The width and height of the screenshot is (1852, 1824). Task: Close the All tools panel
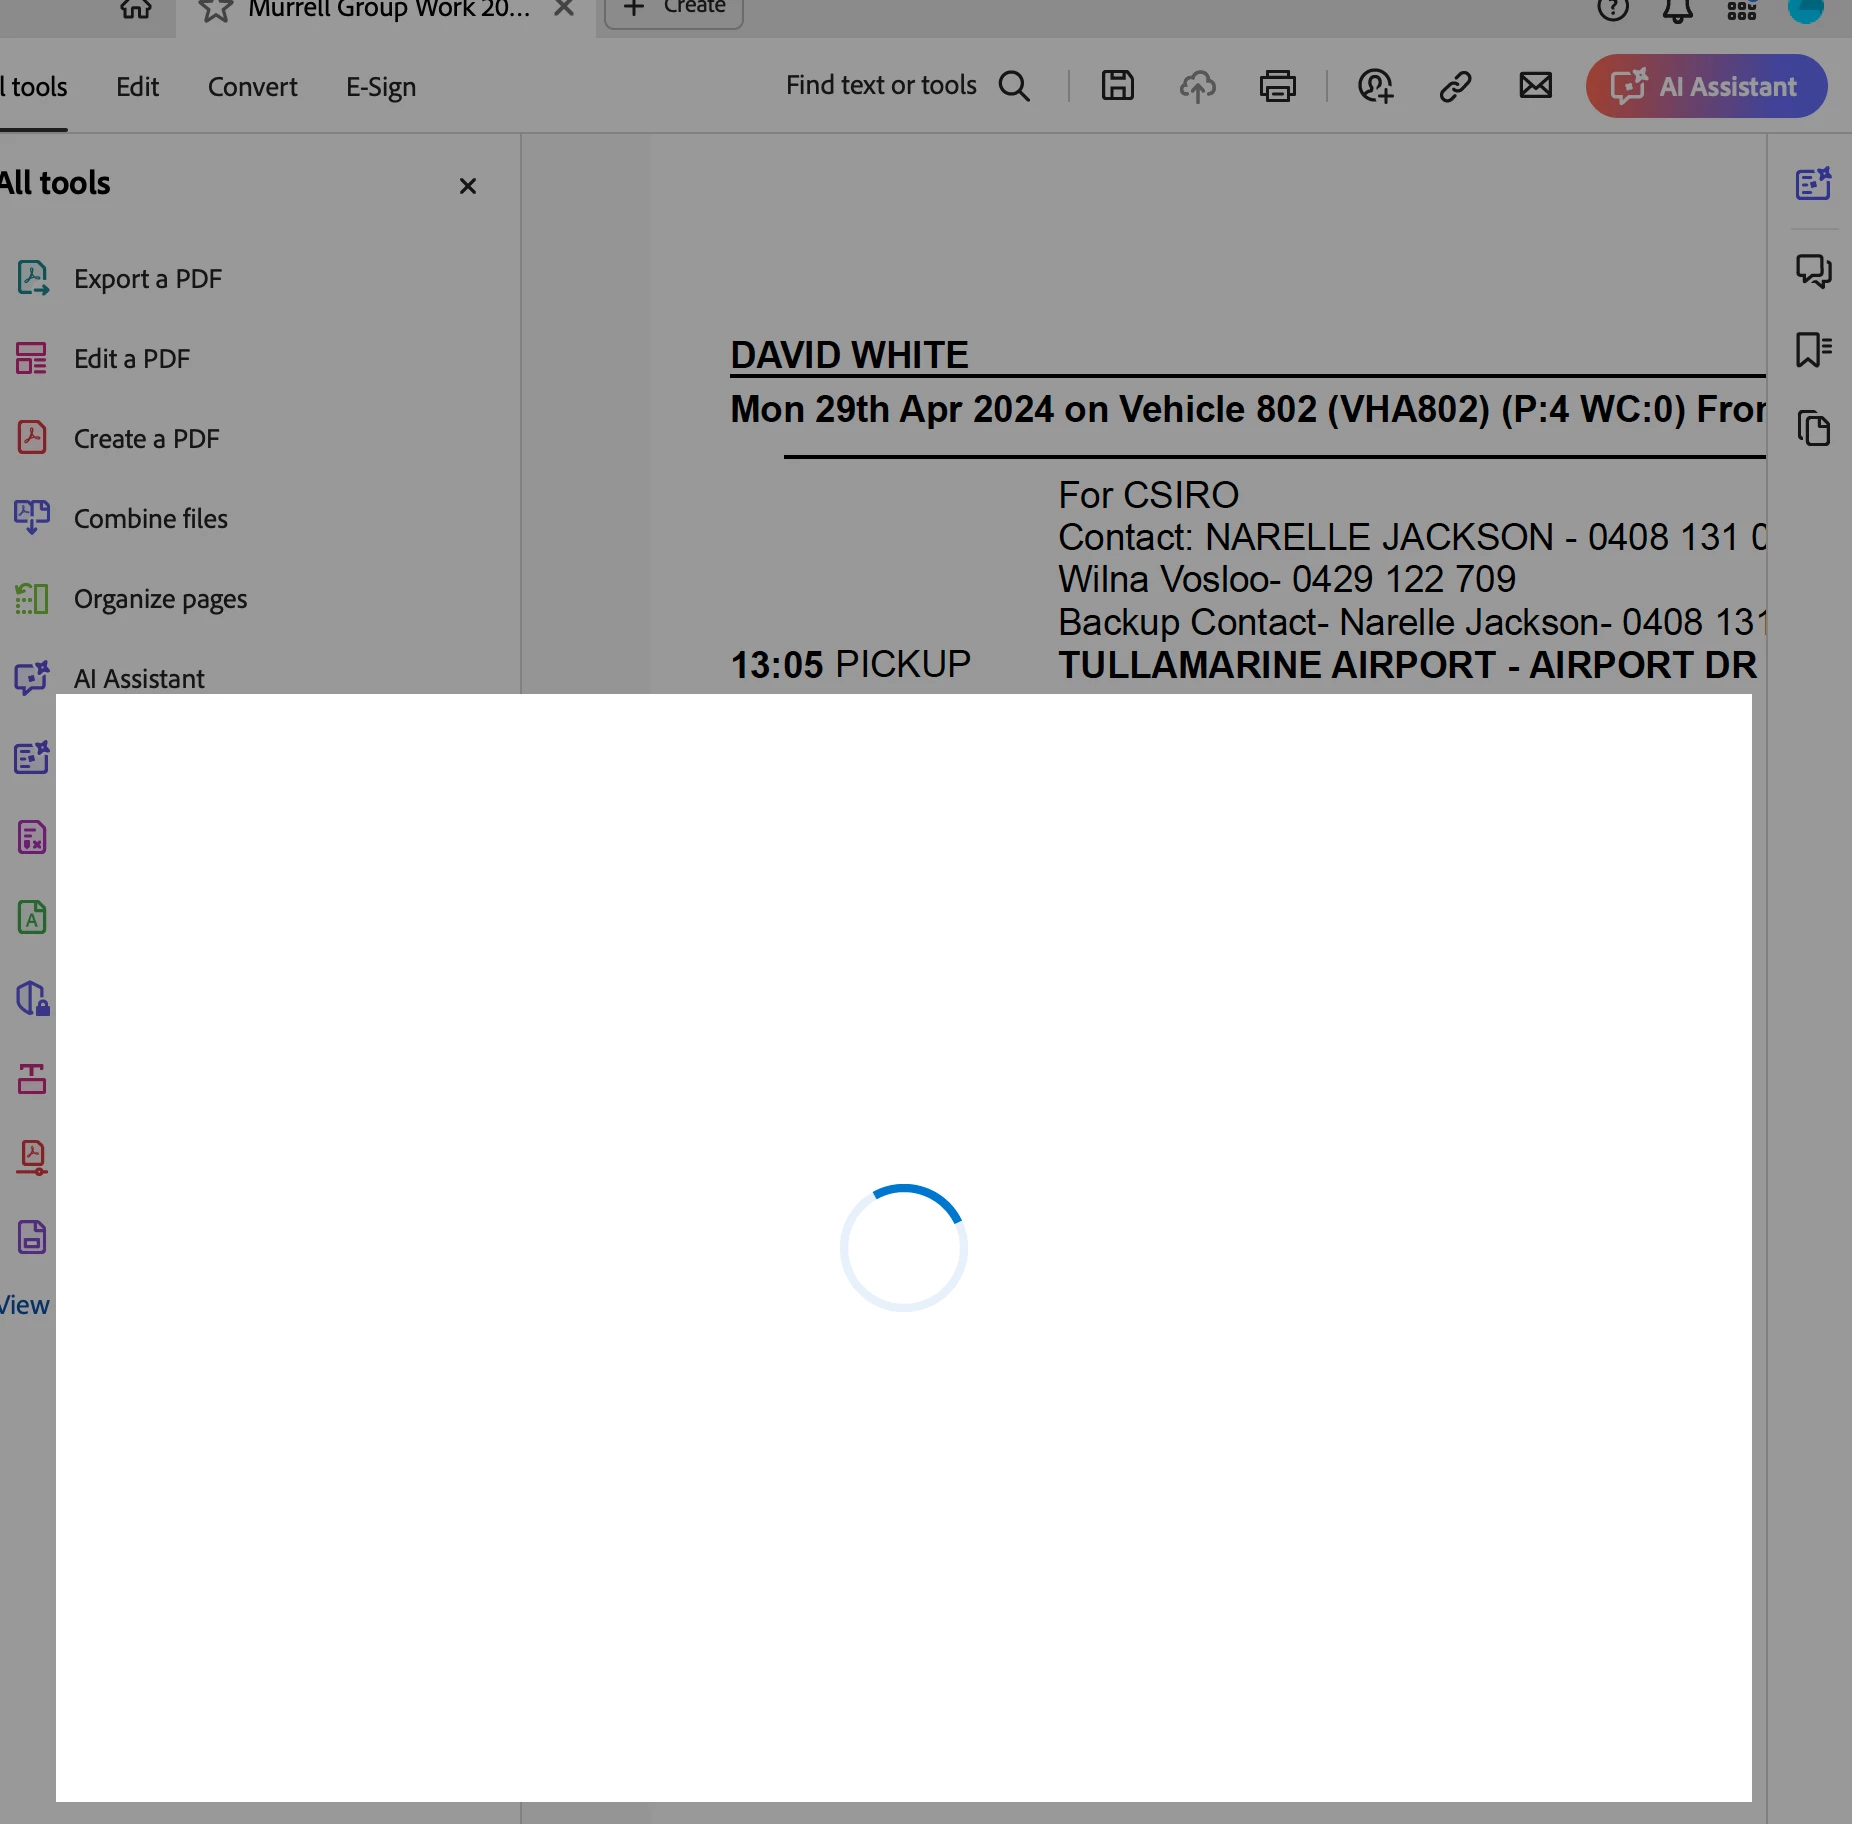tap(467, 186)
